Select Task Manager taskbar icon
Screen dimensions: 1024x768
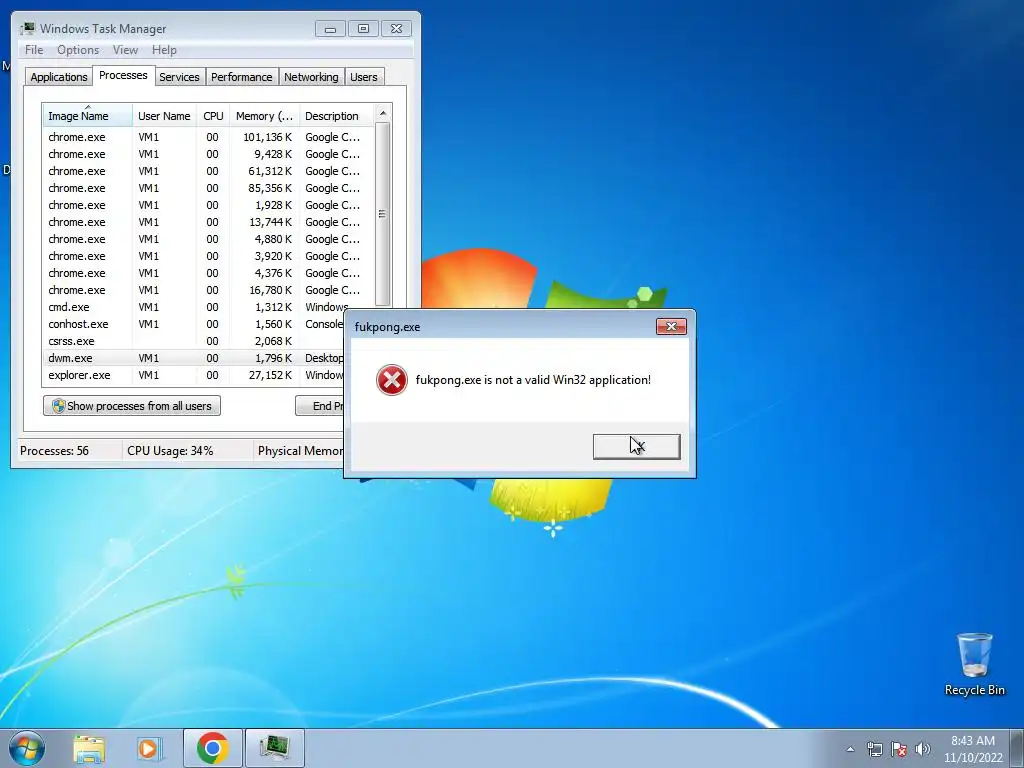click(x=274, y=748)
